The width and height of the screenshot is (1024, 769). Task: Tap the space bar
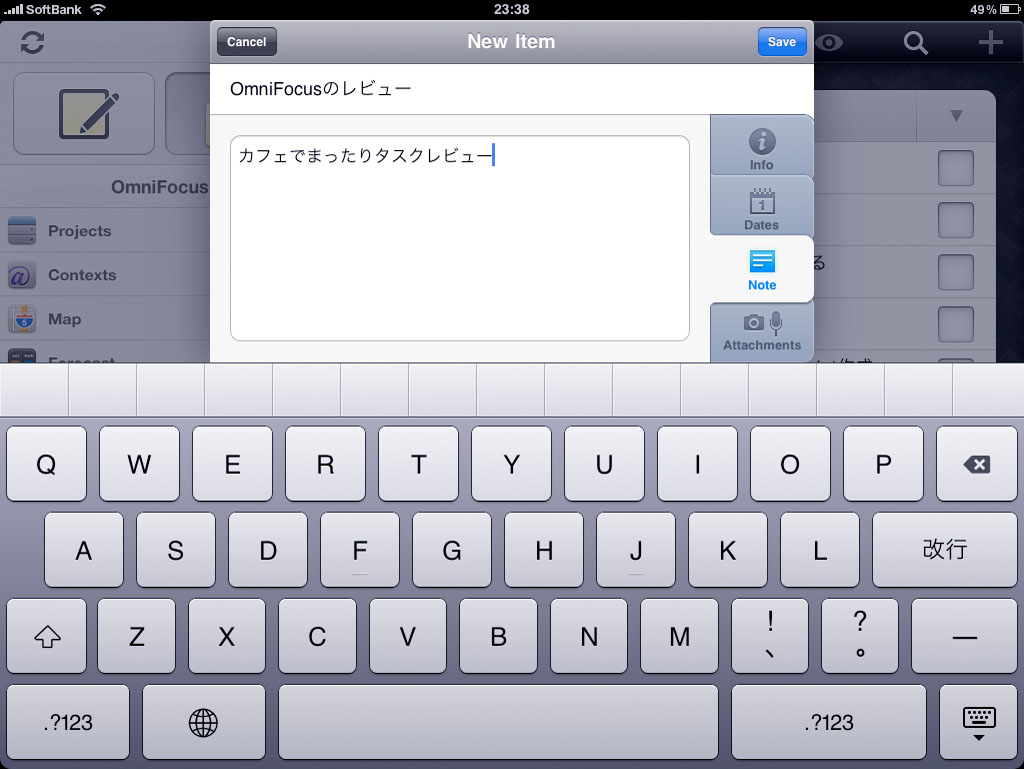pyautogui.click(x=498, y=722)
